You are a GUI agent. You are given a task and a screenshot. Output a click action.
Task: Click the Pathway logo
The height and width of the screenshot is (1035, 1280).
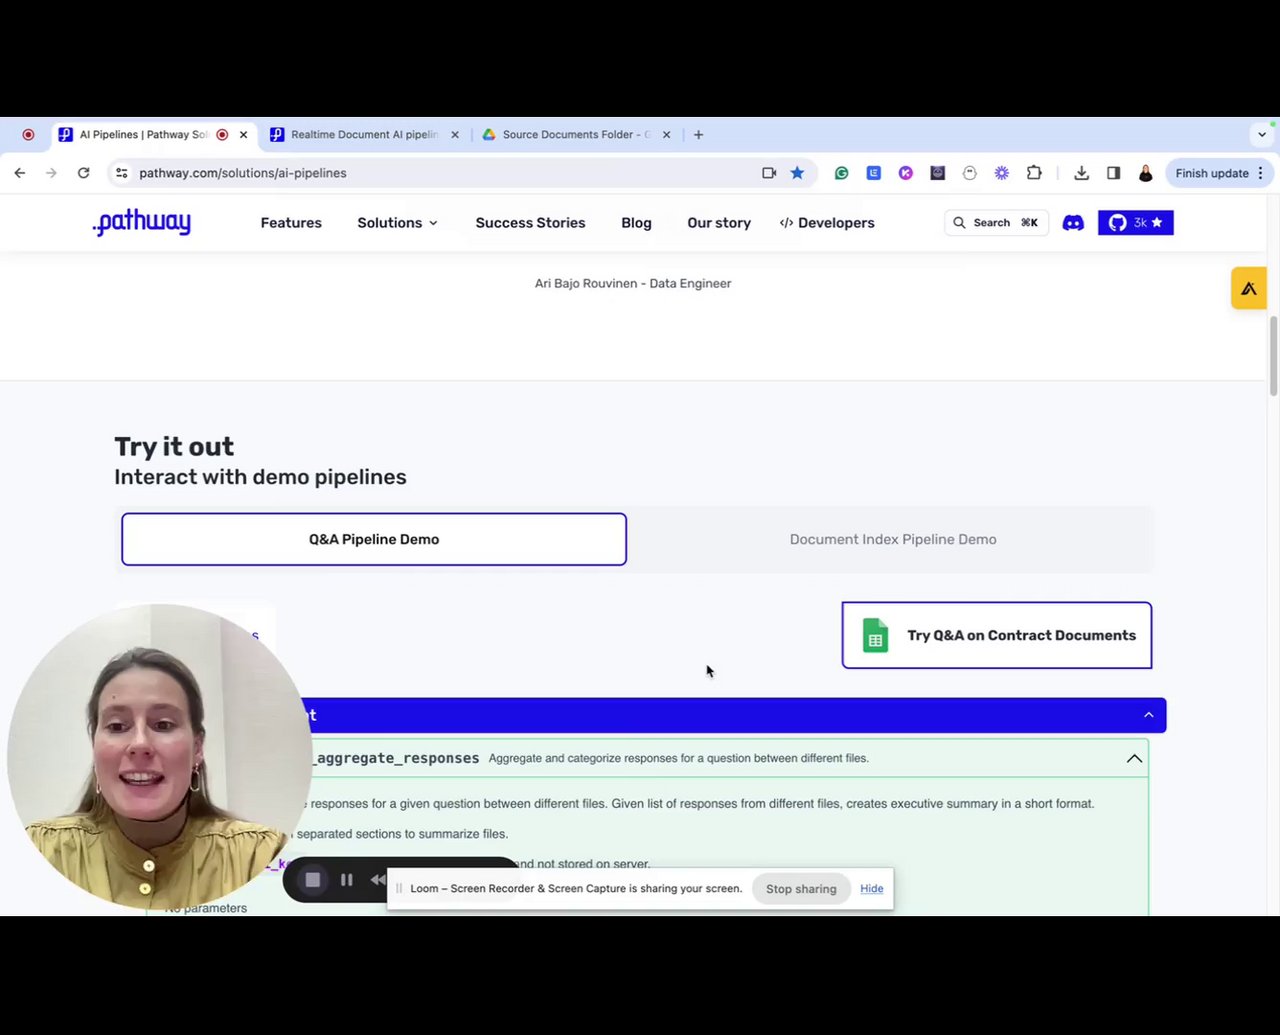(141, 222)
